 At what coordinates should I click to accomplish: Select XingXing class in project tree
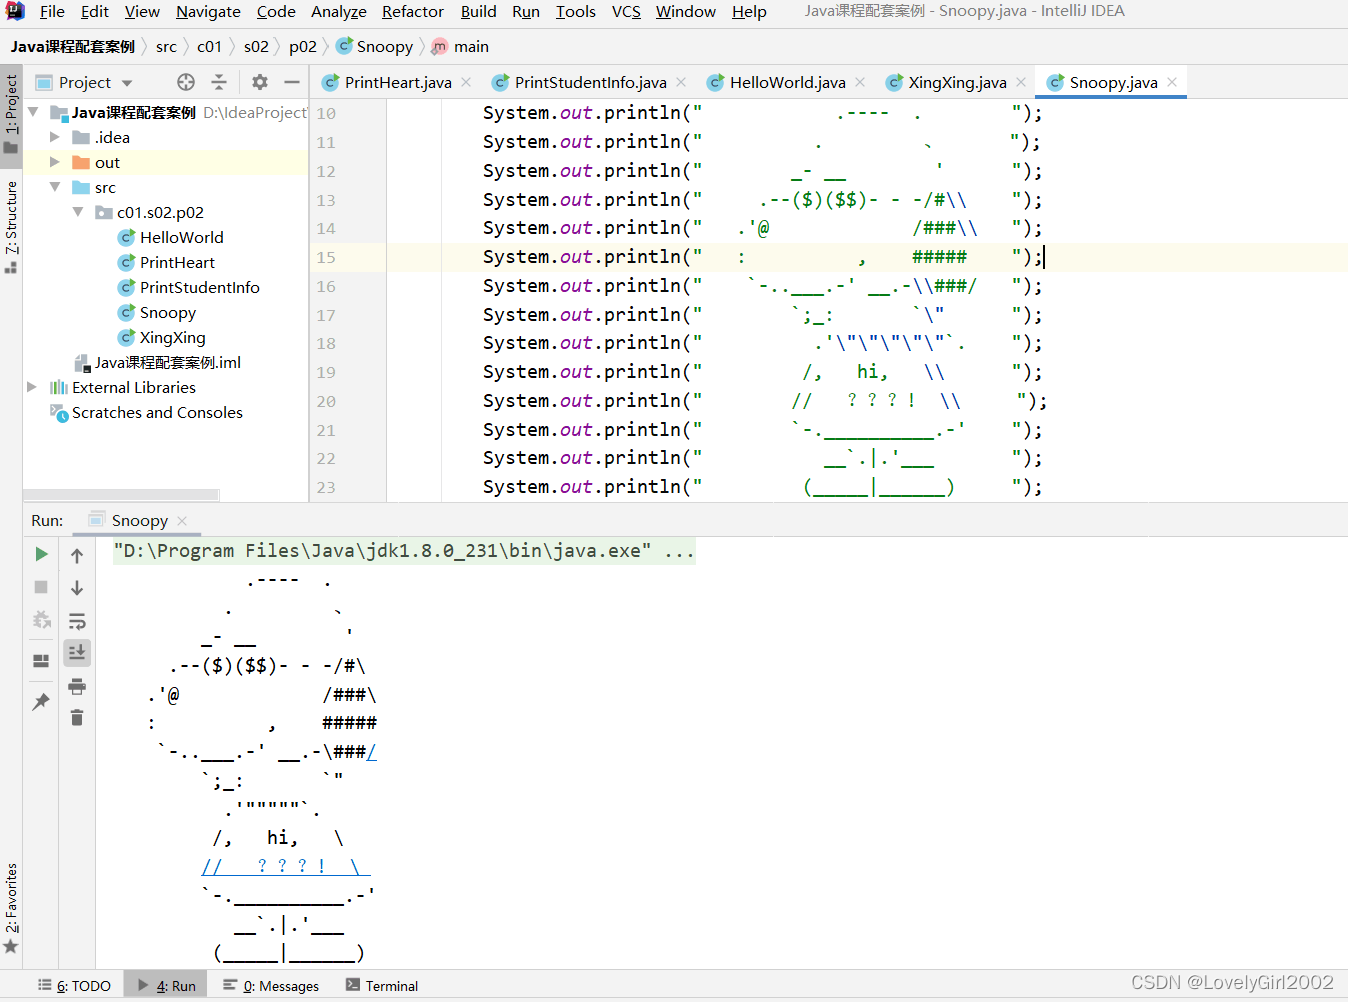point(161,337)
